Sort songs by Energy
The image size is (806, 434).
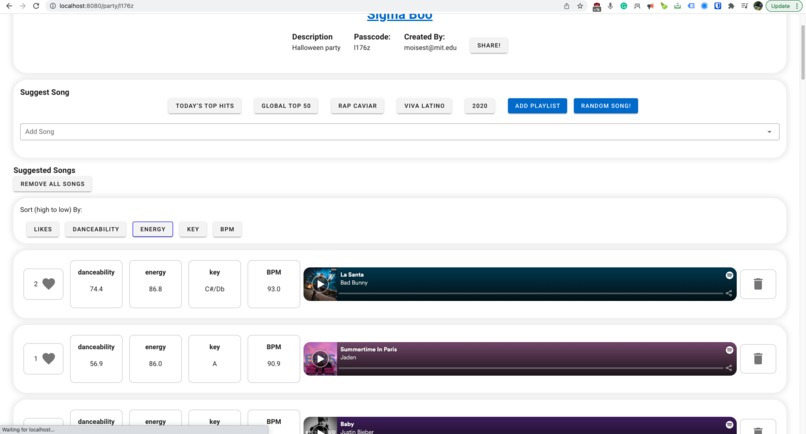pyautogui.click(x=153, y=229)
